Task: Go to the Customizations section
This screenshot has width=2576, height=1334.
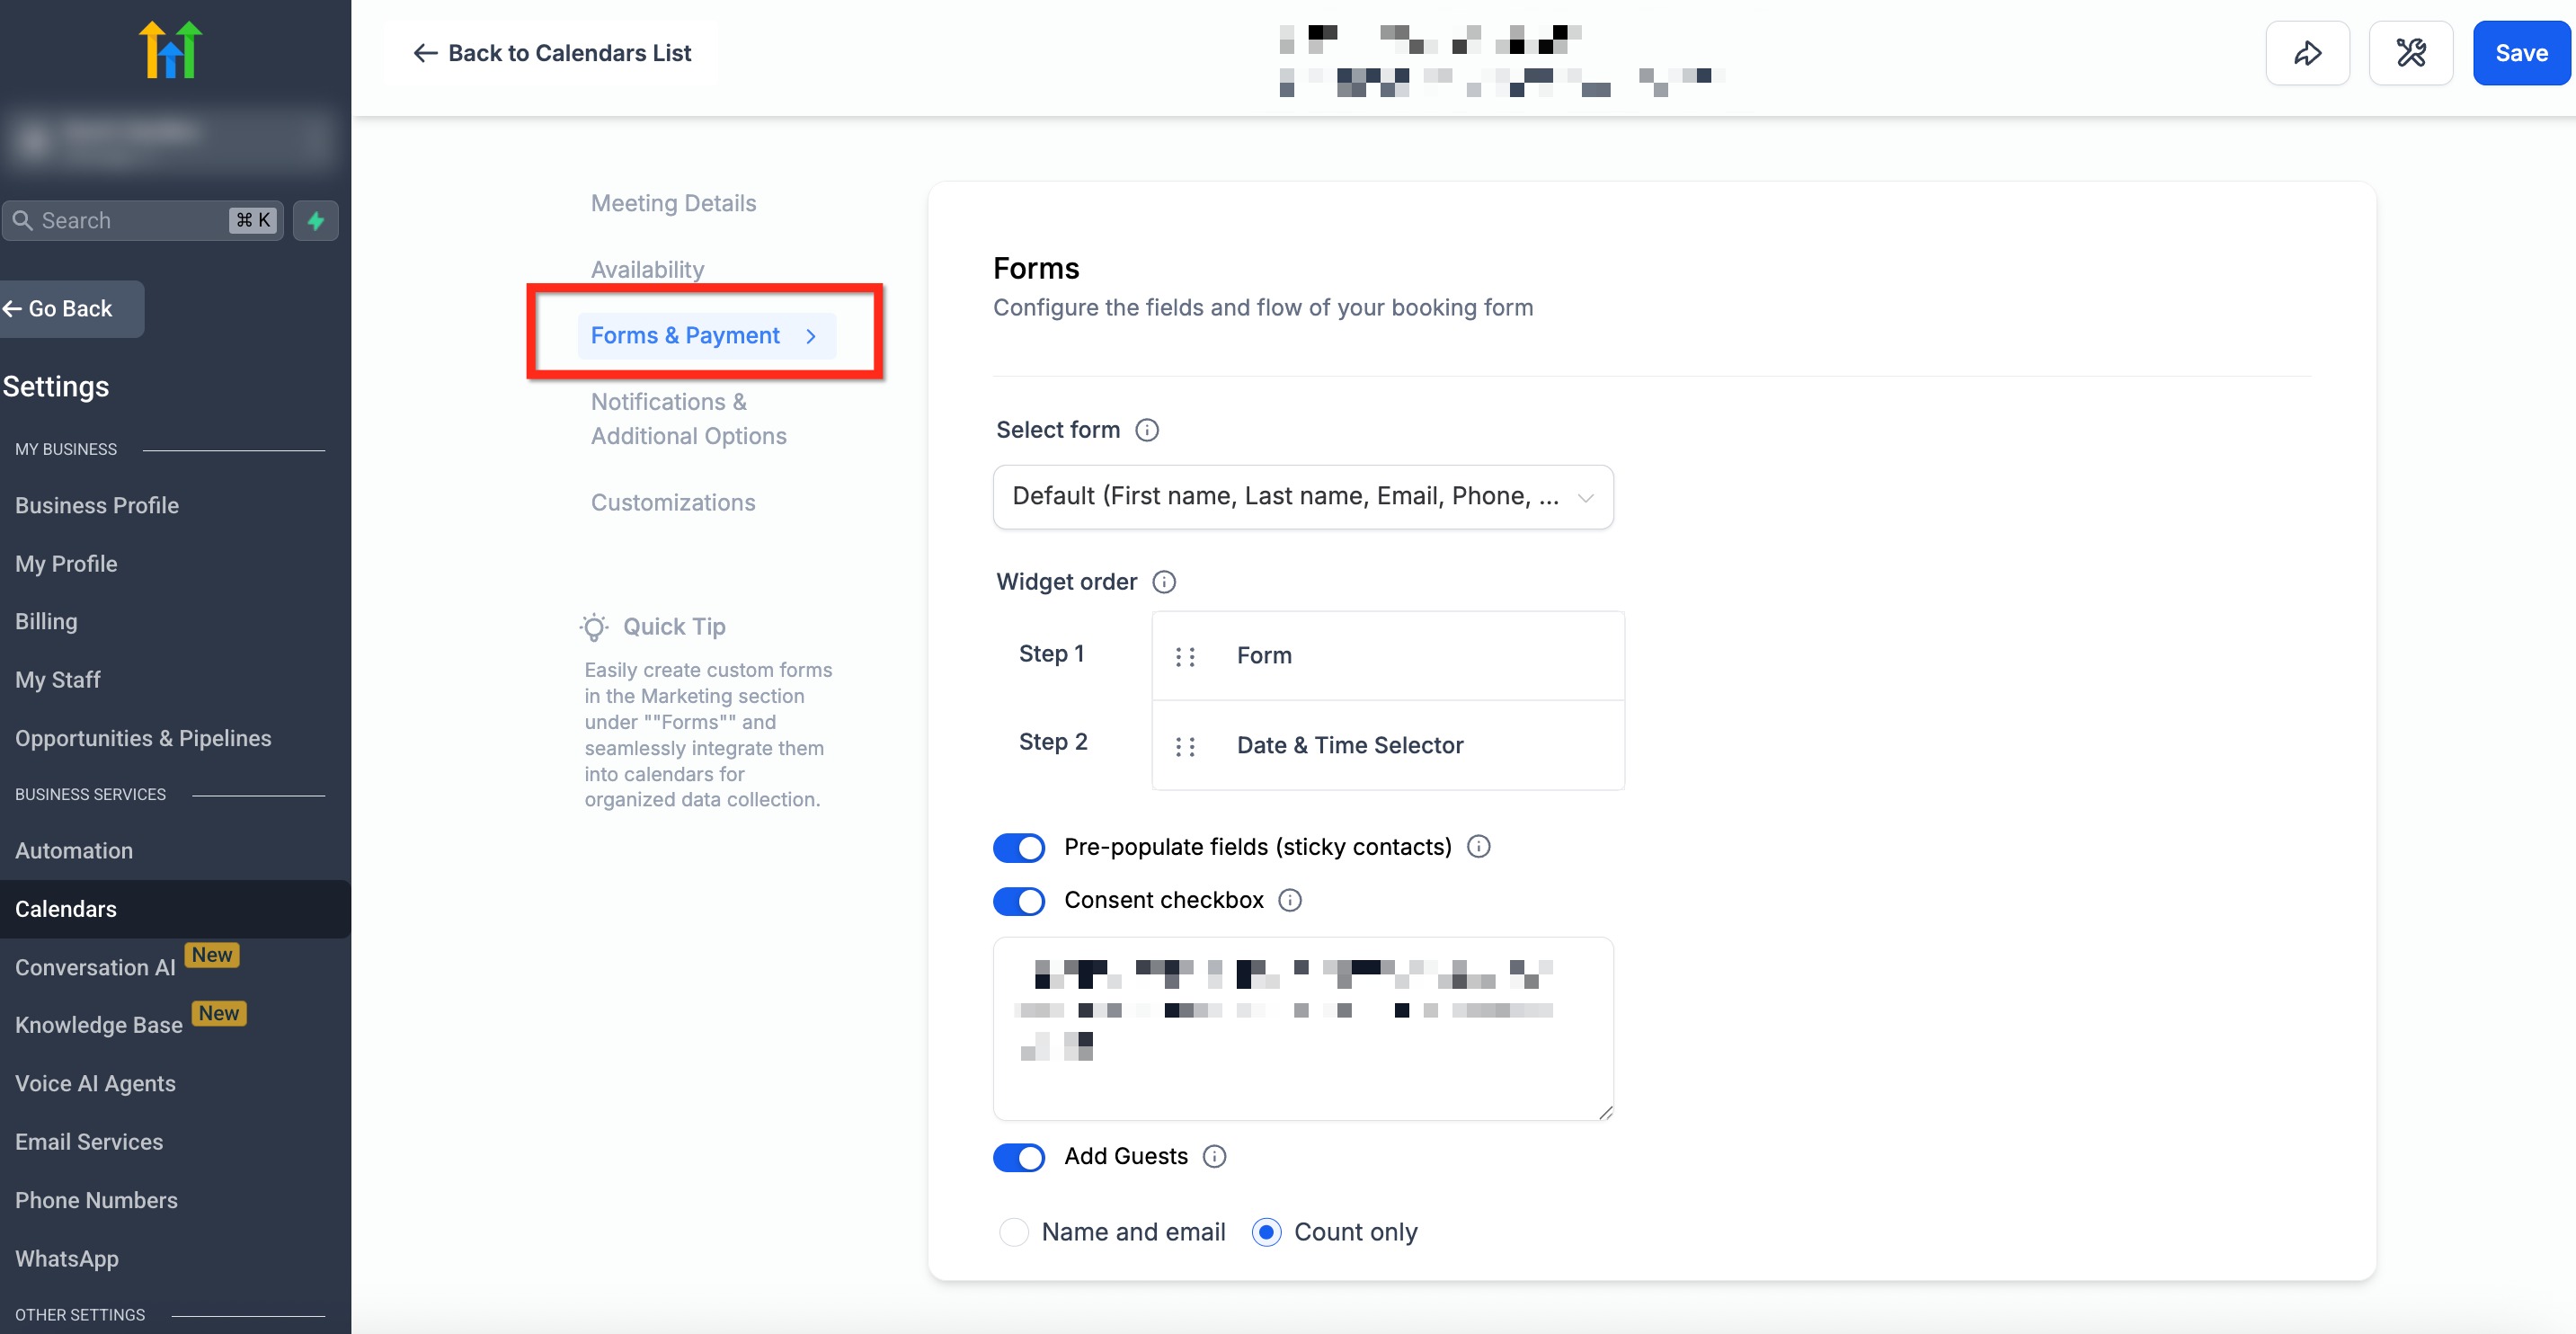Action: coord(672,502)
